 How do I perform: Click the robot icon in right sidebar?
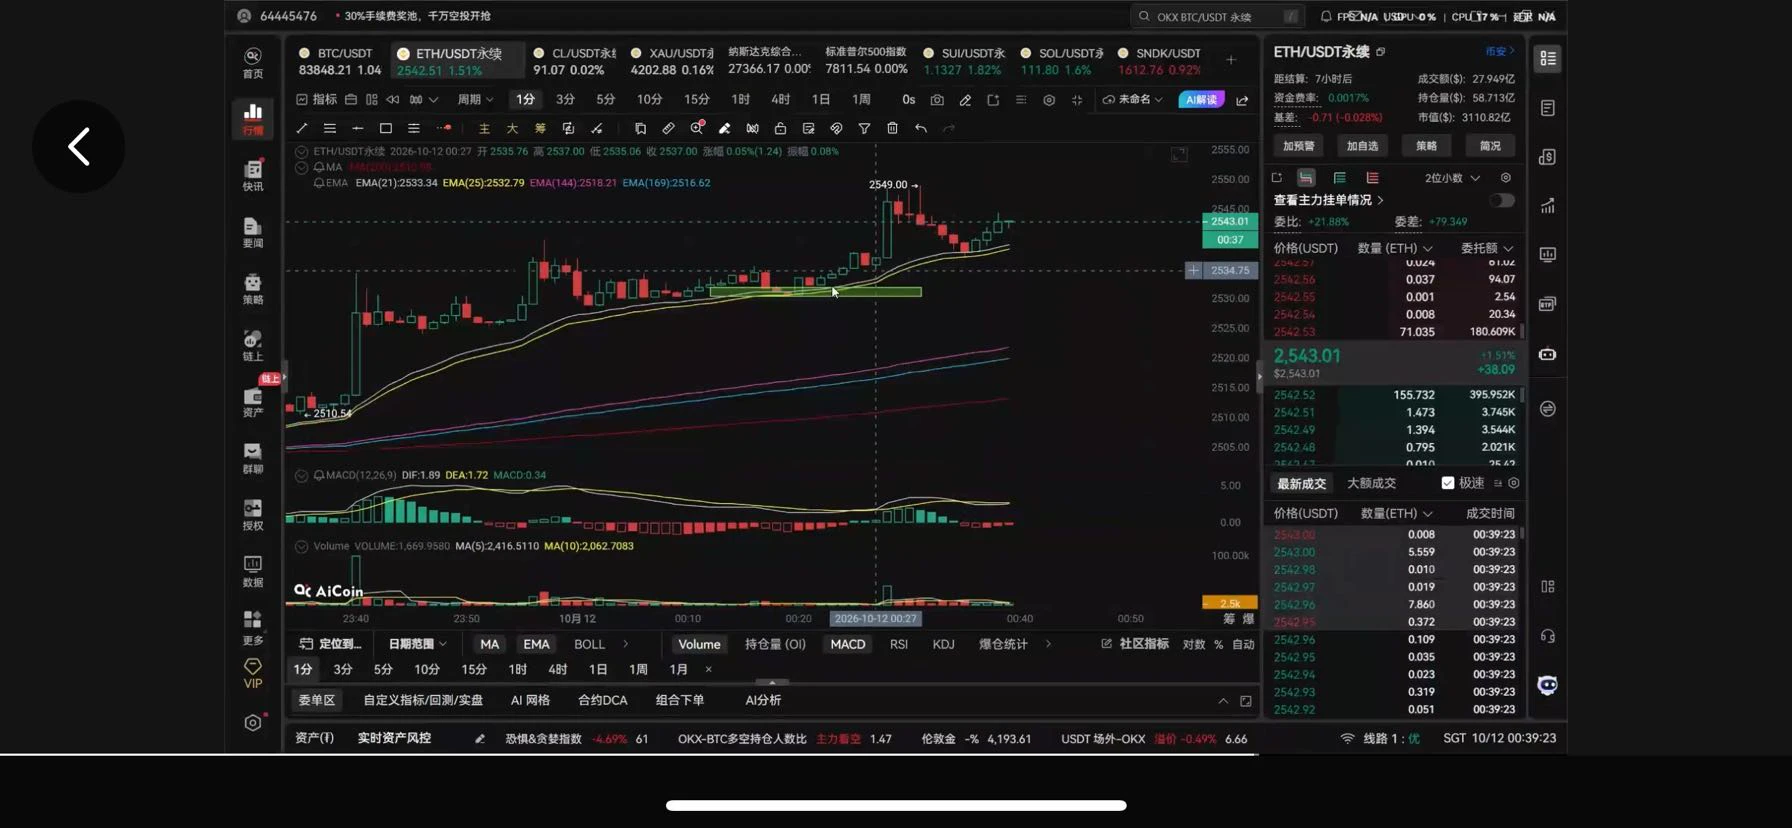(x=1548, y=354)
